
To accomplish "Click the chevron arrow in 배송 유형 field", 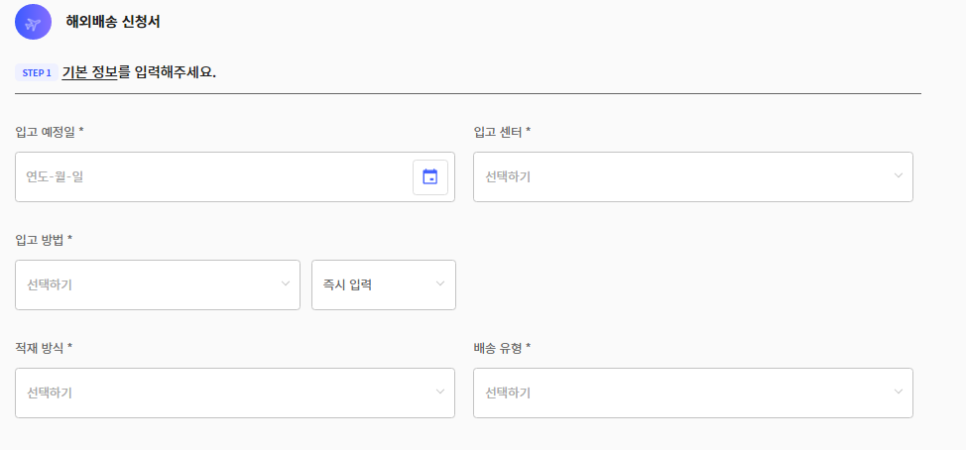I will click(x=898, y=391).
